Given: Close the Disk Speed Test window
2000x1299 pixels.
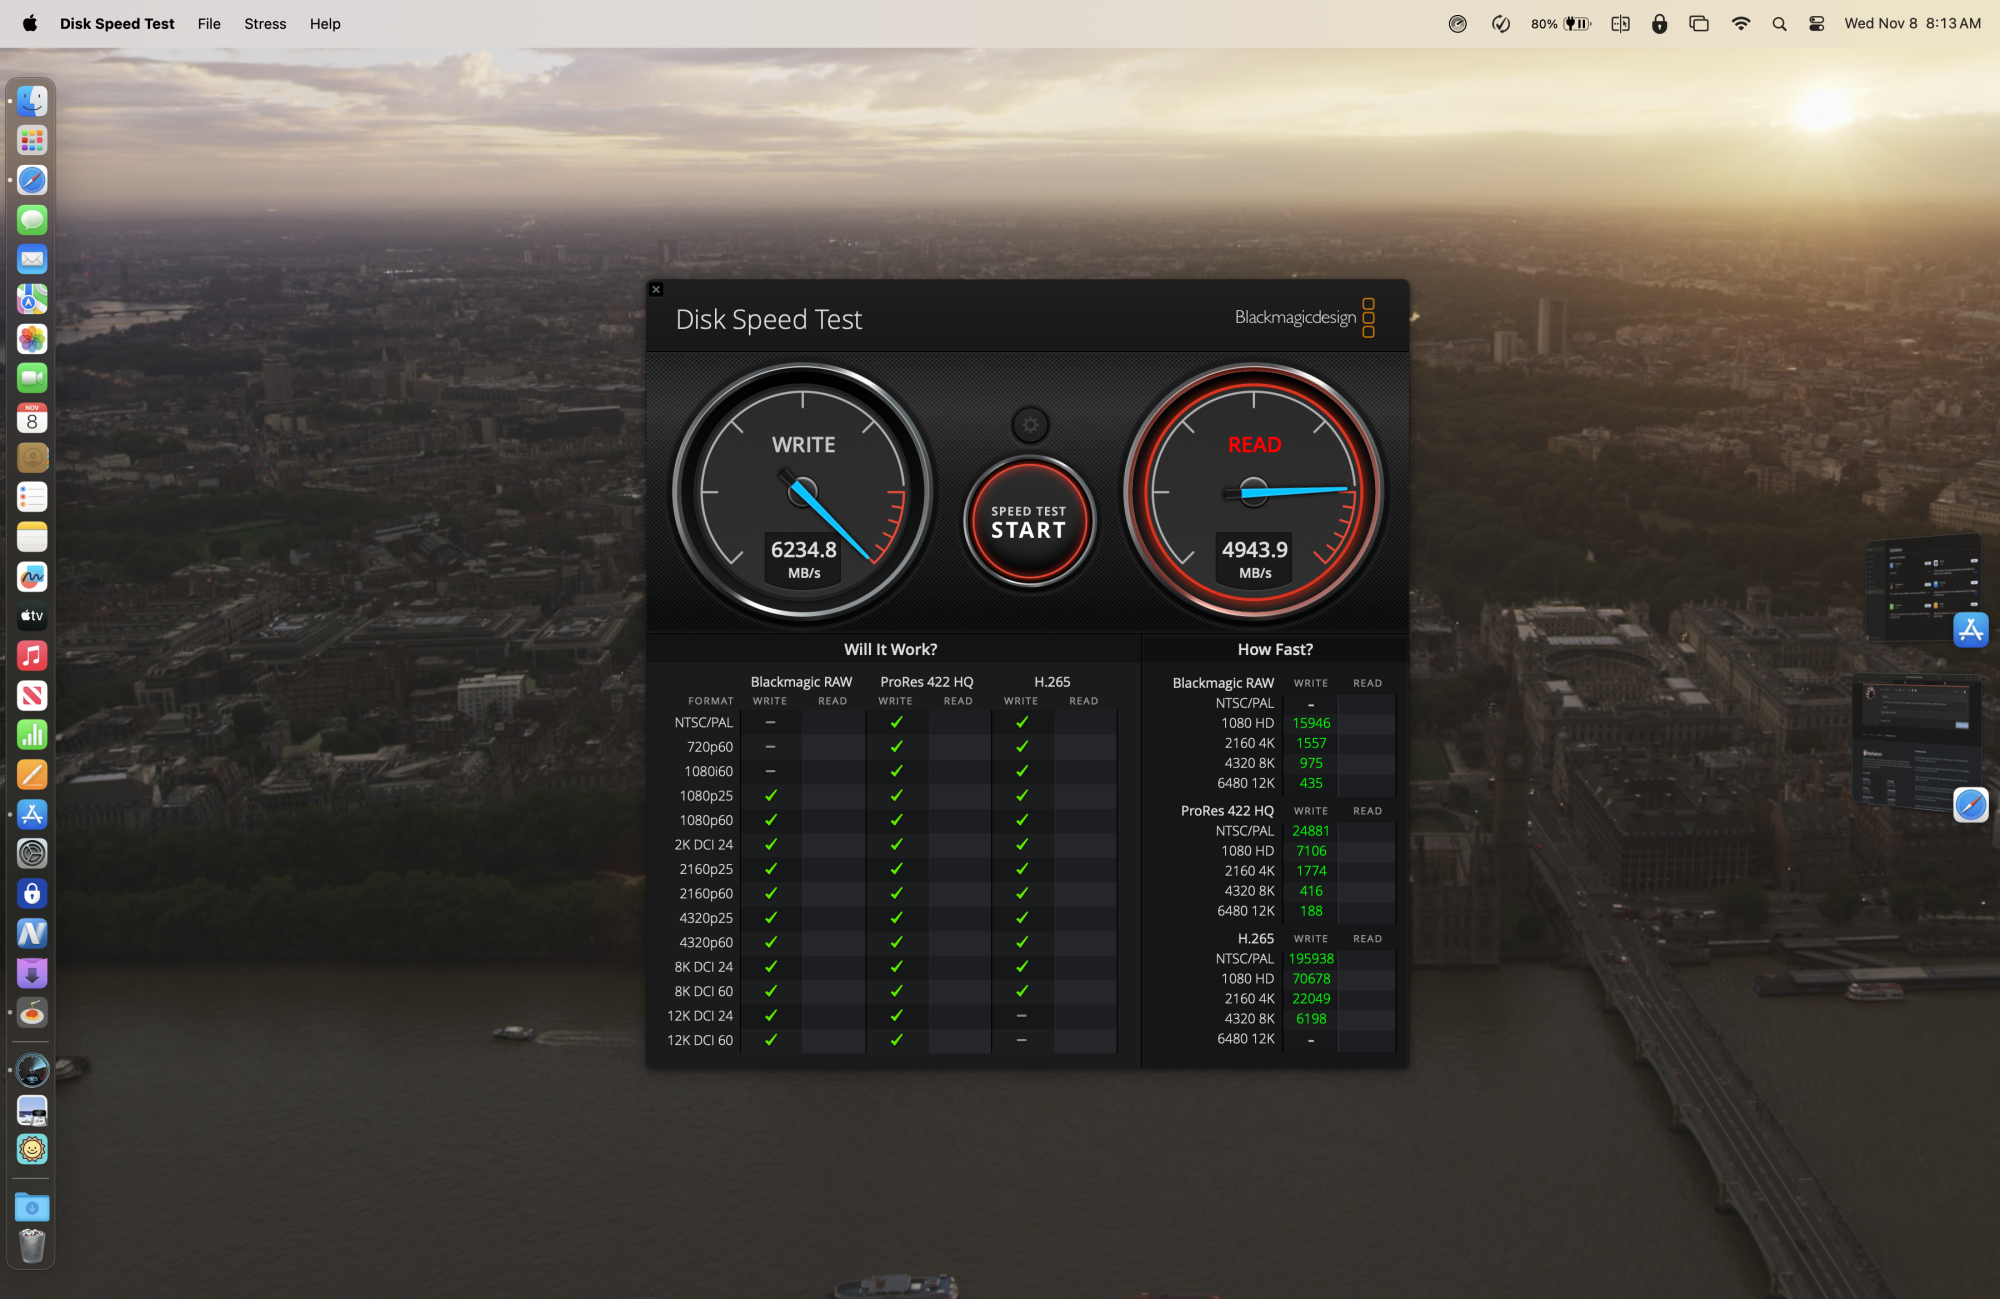Looking at the screenshot, I should (656, 290).
